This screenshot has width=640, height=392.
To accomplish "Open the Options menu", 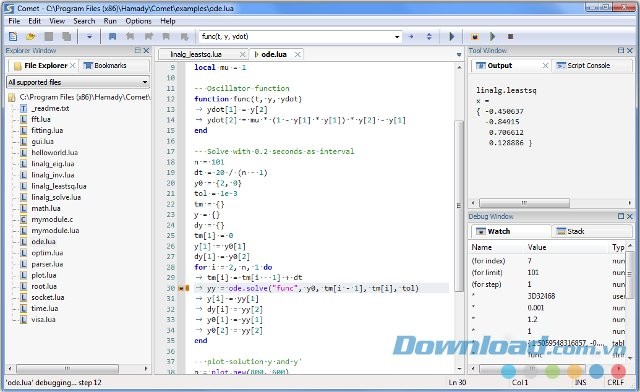I will (138, 21).
